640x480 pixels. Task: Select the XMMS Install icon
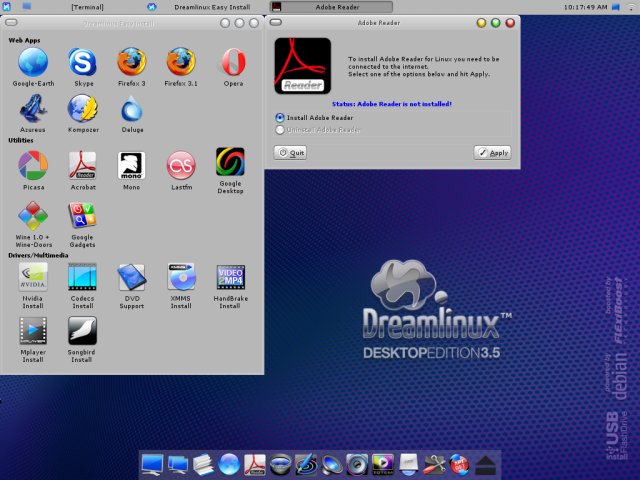click(x=181, y=277)
